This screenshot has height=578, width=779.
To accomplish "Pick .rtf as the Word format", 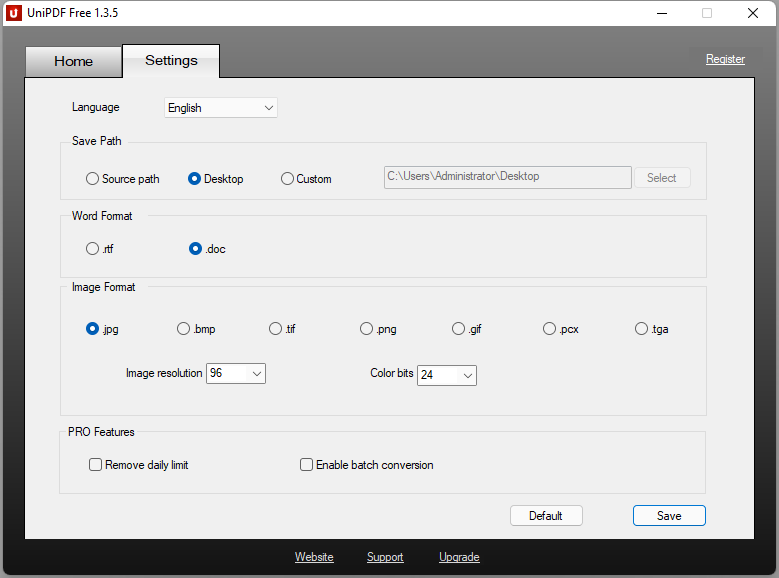I will pos(93,249).
